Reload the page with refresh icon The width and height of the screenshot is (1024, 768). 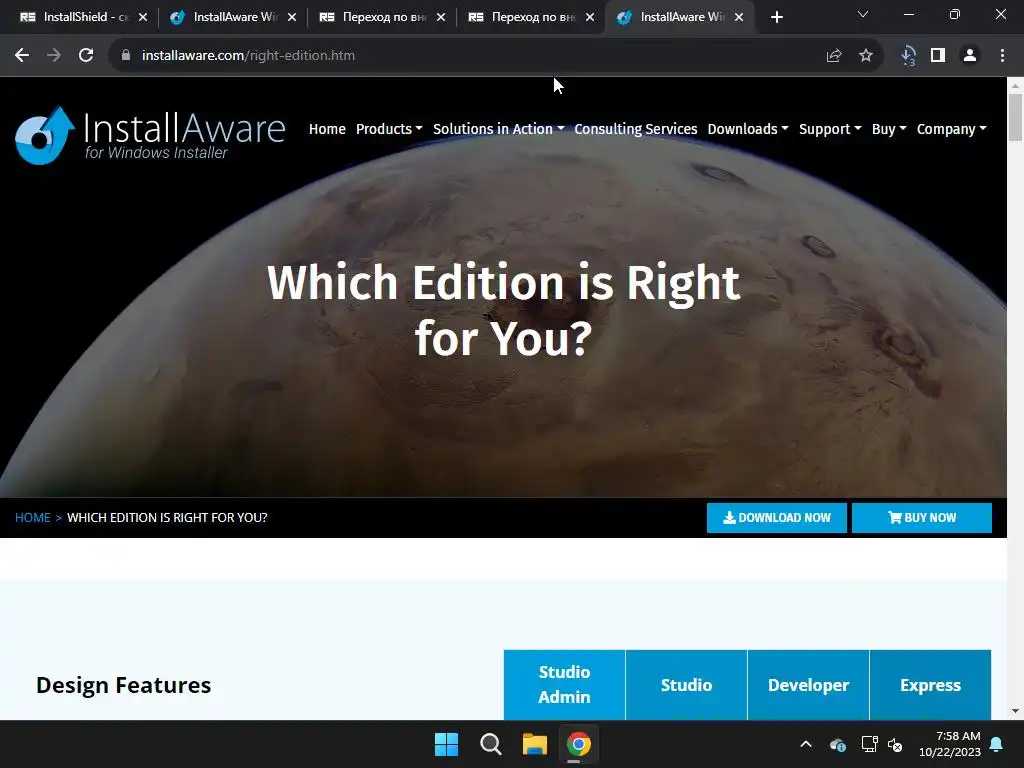click(x=86, y=56)
